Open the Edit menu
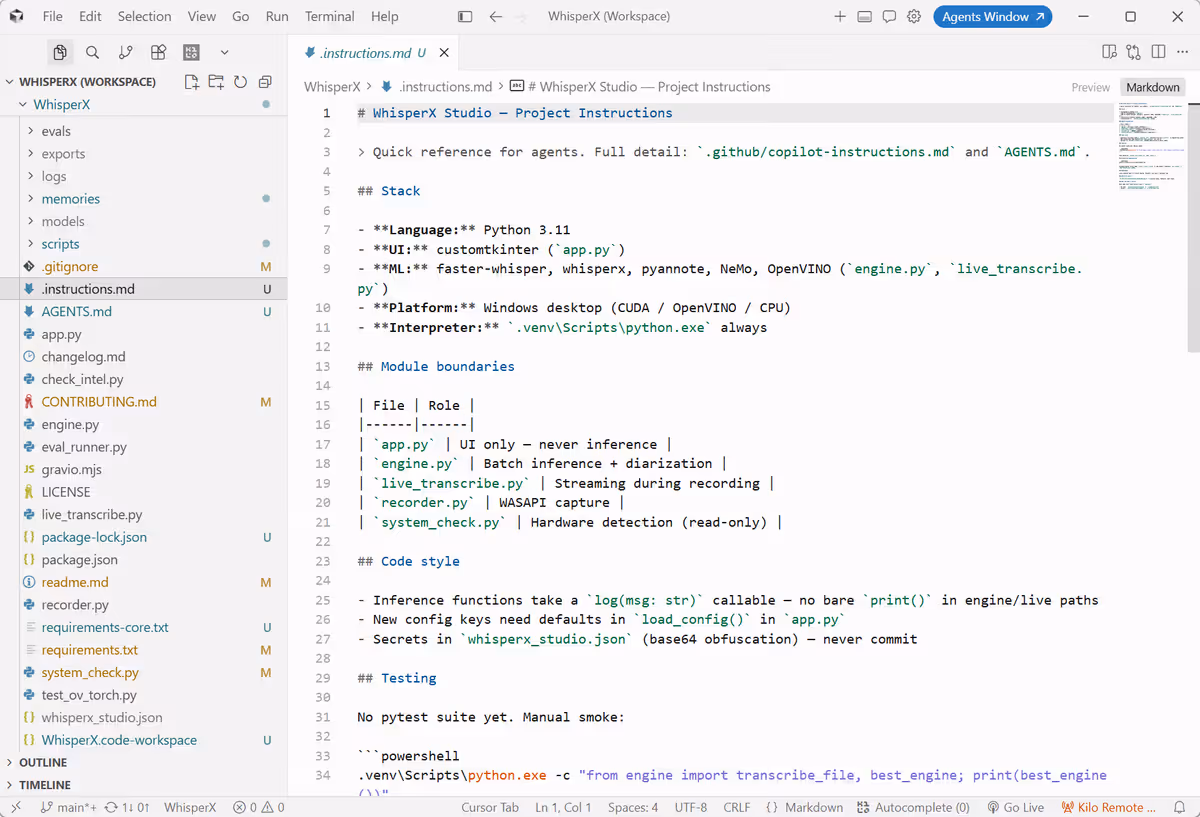This screenshot has height=817, width=1200. click(90, 16)
